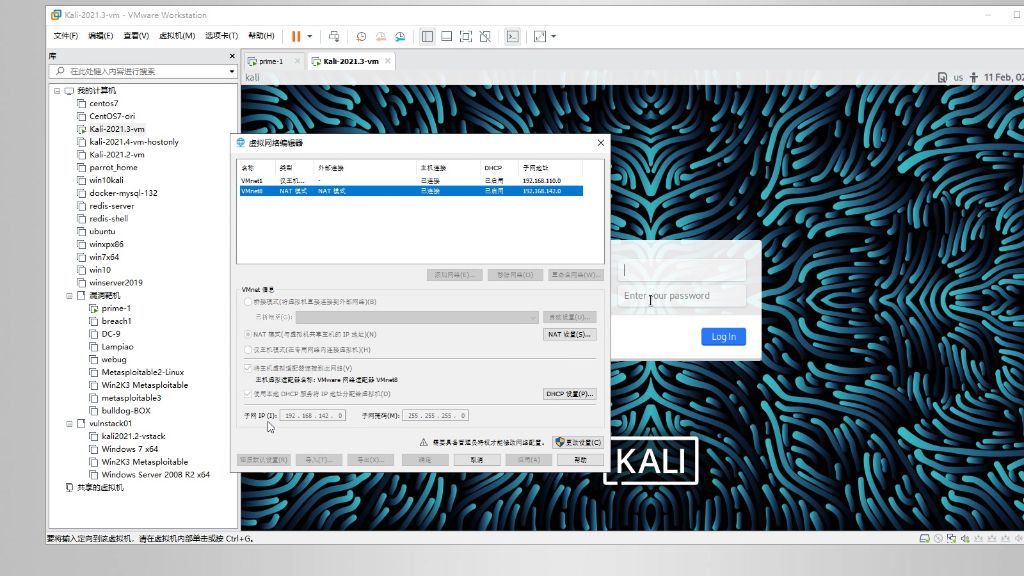
Task: Open the 文件(F) menu
Action: (65, 36)
